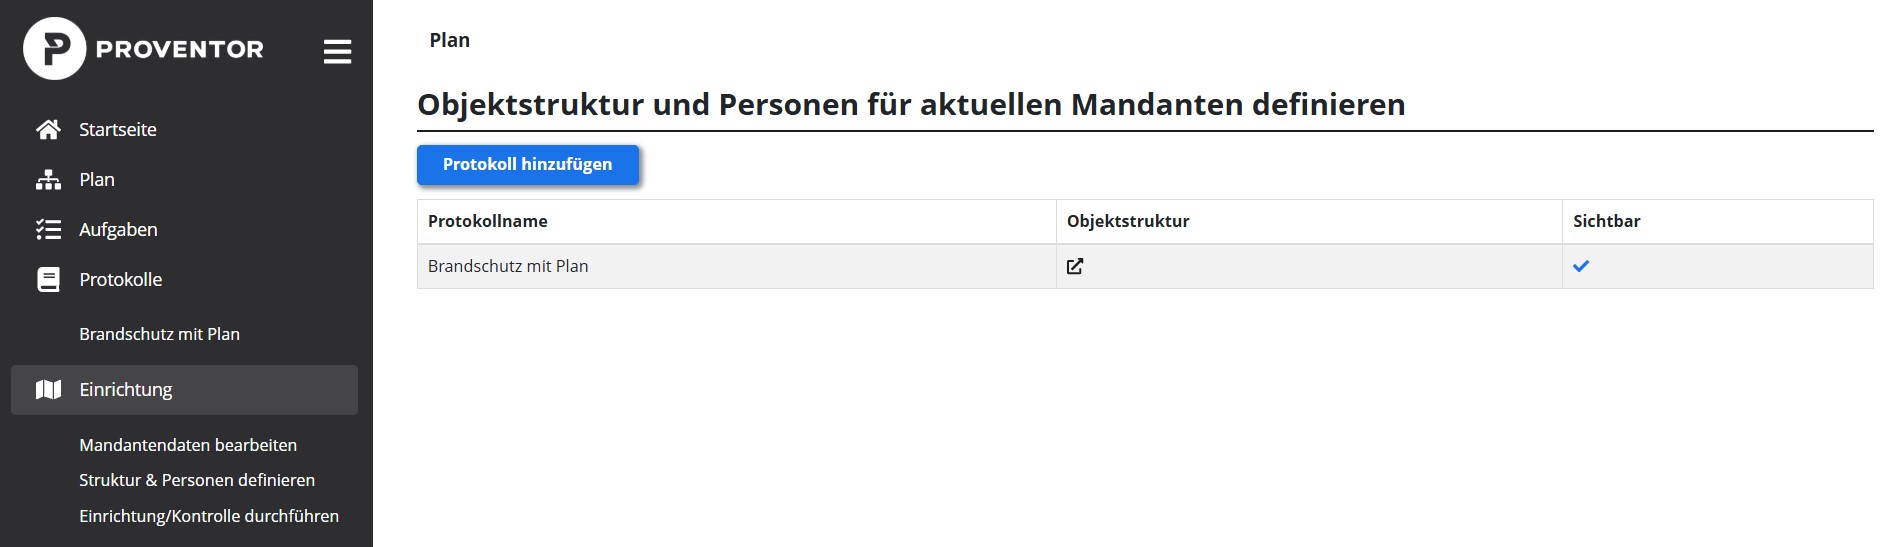The height and width of the screenshot is (547, 1890).
Task: Open Objektstruktur external link icon for Brandschutz
Action: click(x=1075, y=266)
